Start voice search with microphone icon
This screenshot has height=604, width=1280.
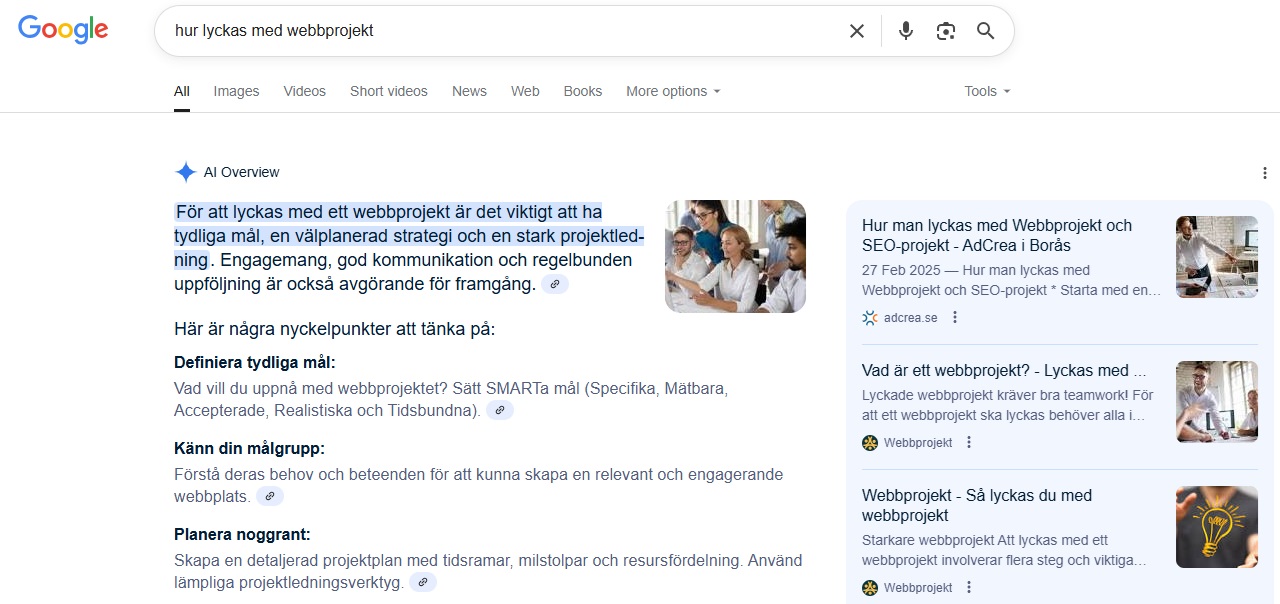pyautogui.click(x=906, y=31)
